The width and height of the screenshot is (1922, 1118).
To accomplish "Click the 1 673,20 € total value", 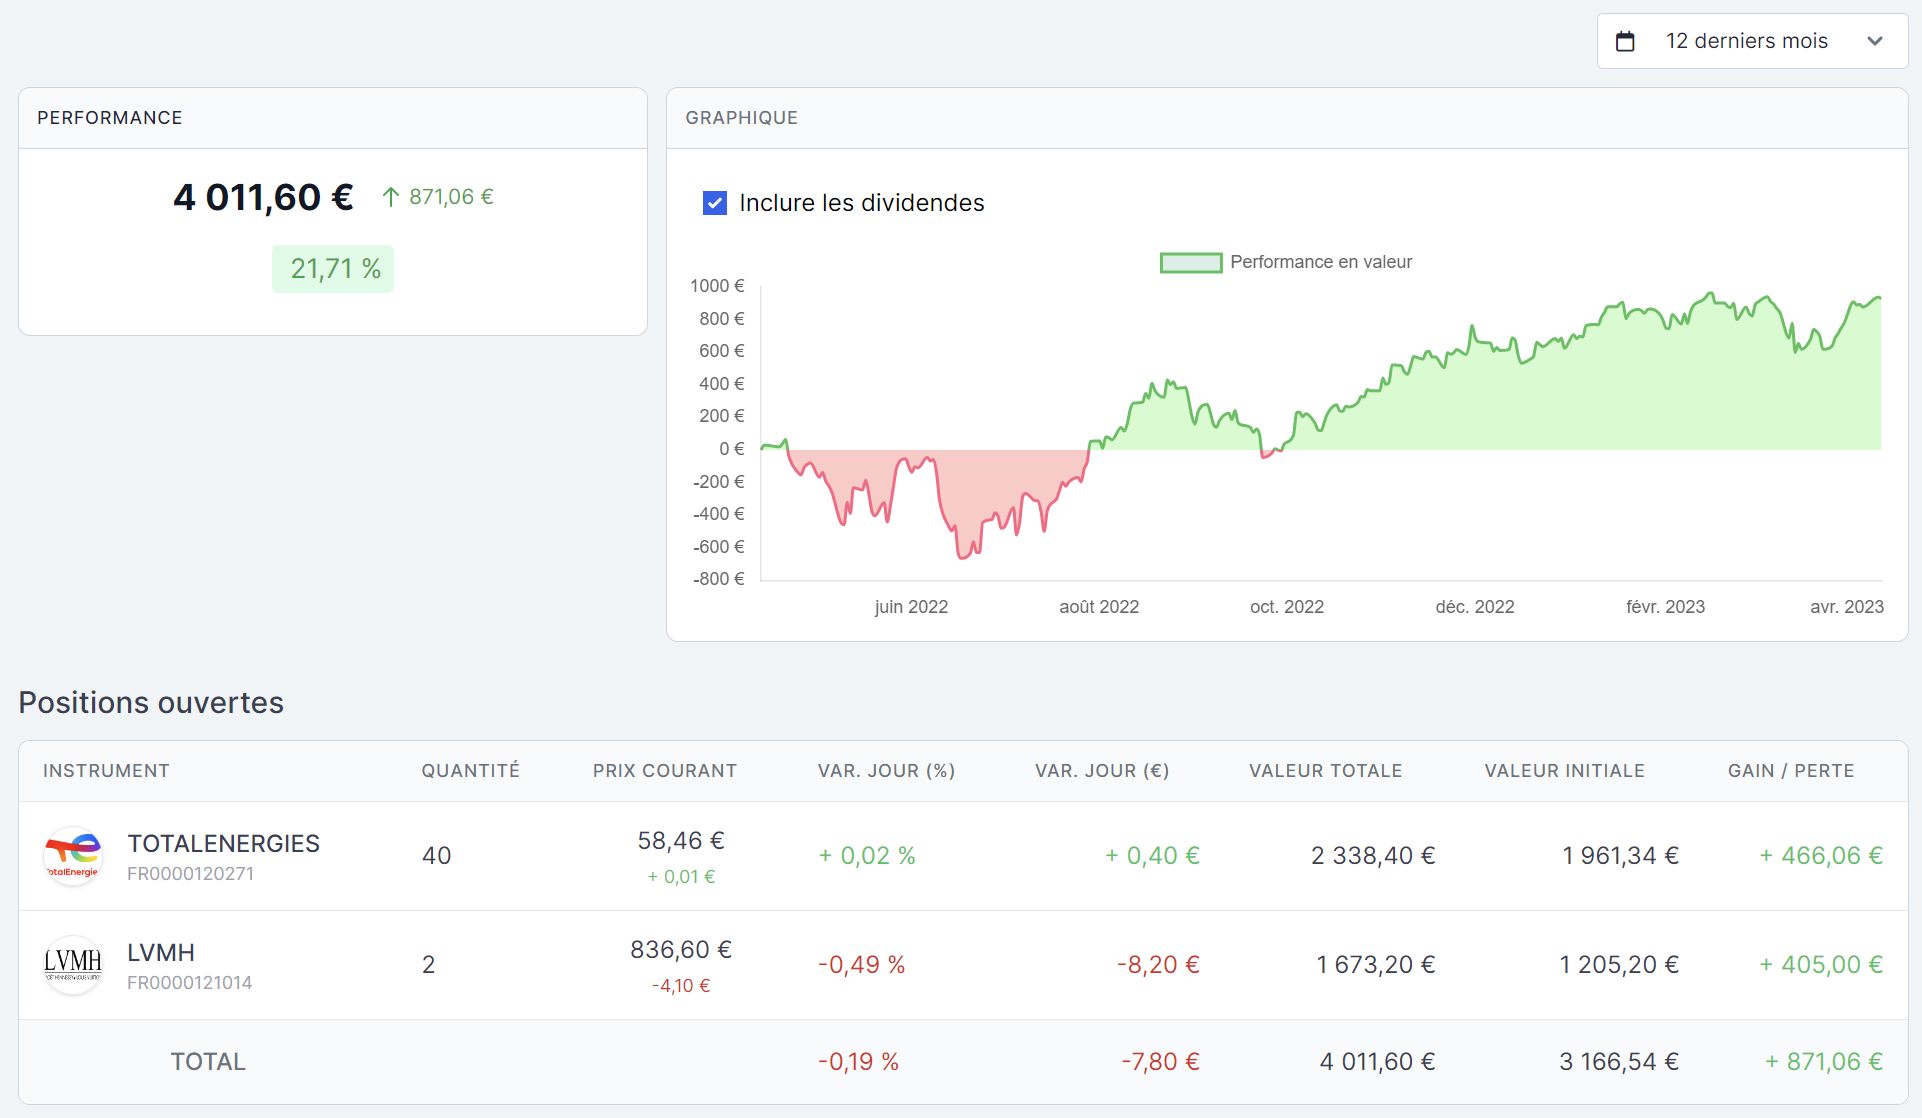I will [1376, 965].
